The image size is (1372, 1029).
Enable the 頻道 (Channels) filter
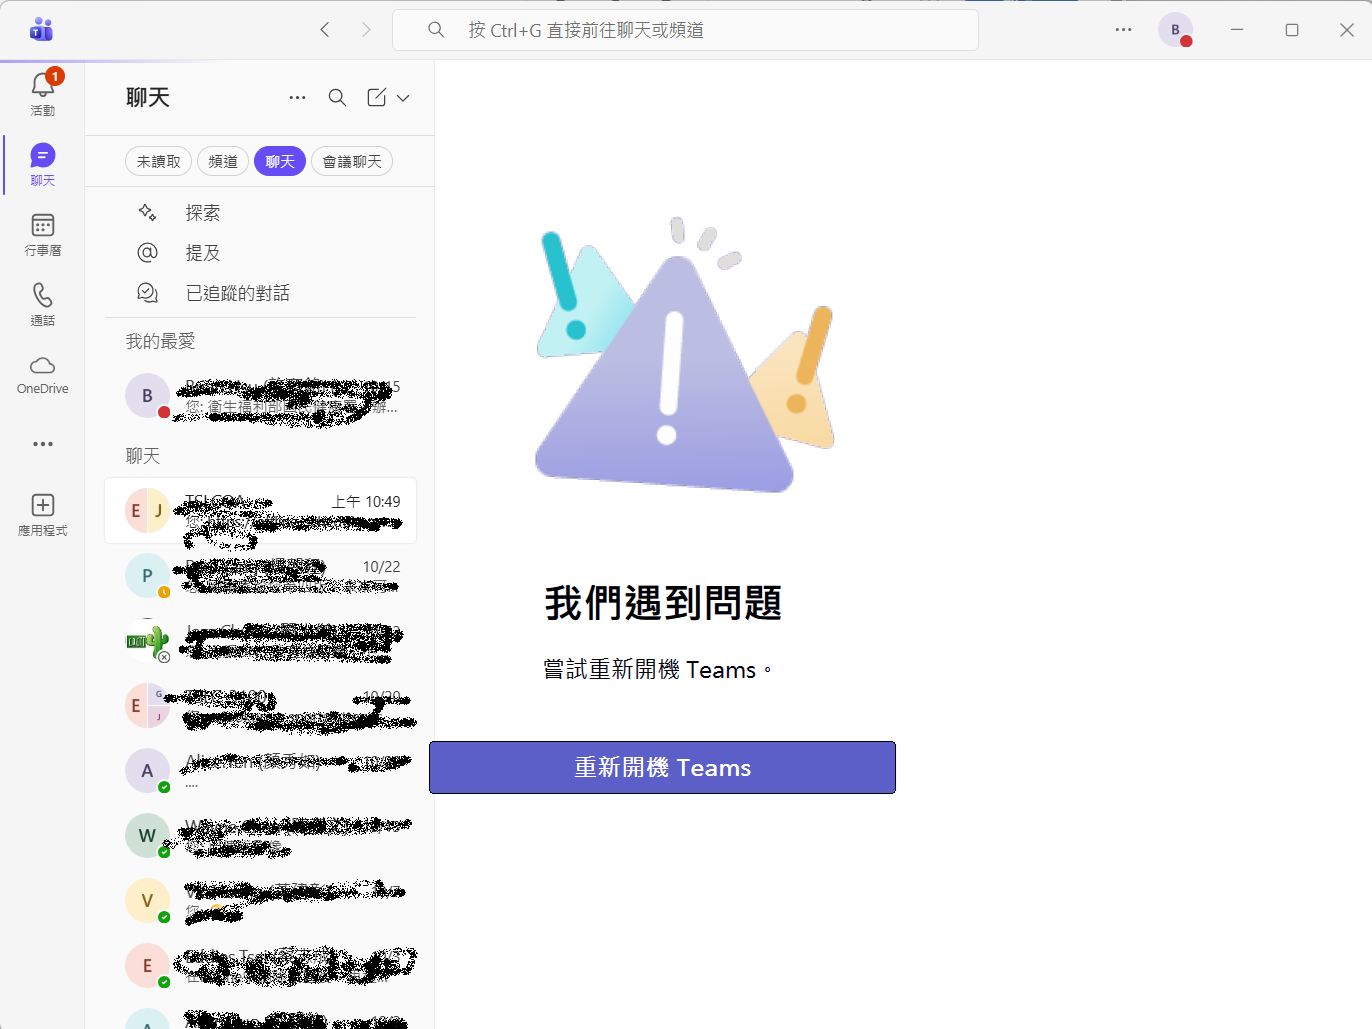pyautogui.click(x=222, y=160)
